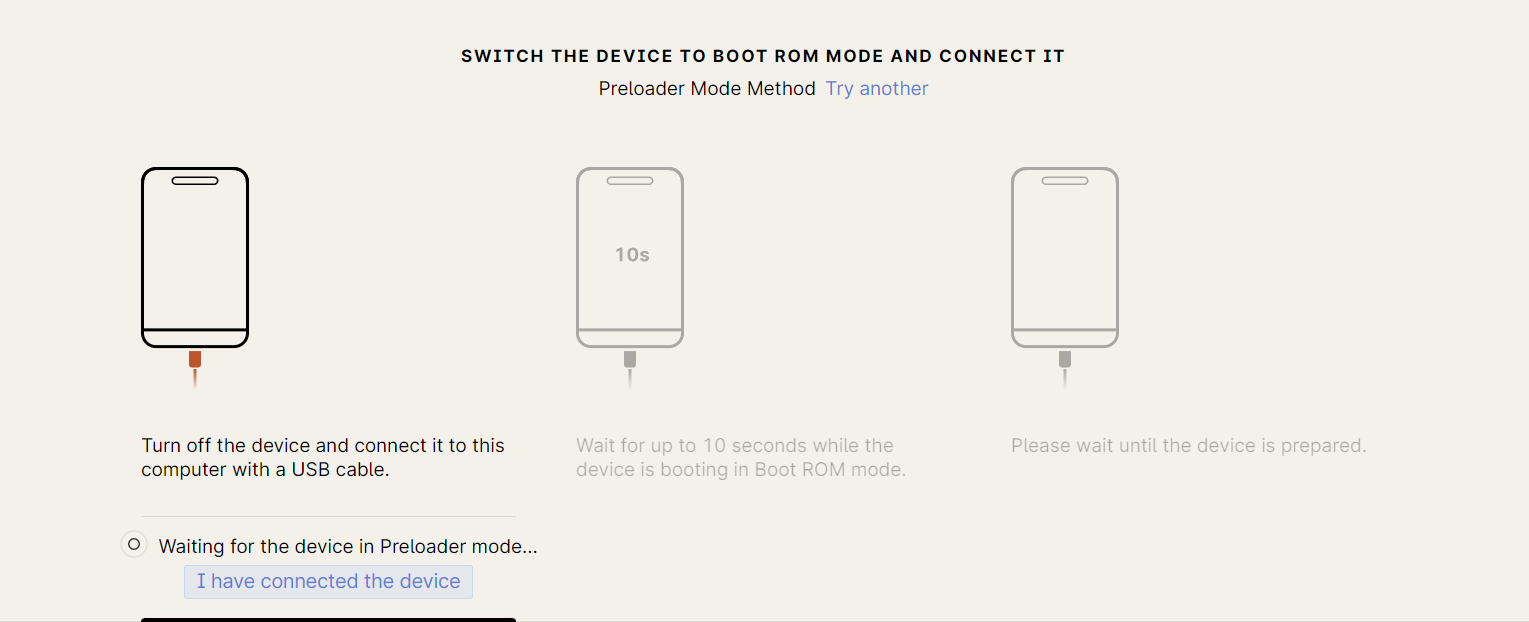1529x622 pixels.
Task: Click "Switch the device to Boot ROM mode" heading
Action: [763, 56]
